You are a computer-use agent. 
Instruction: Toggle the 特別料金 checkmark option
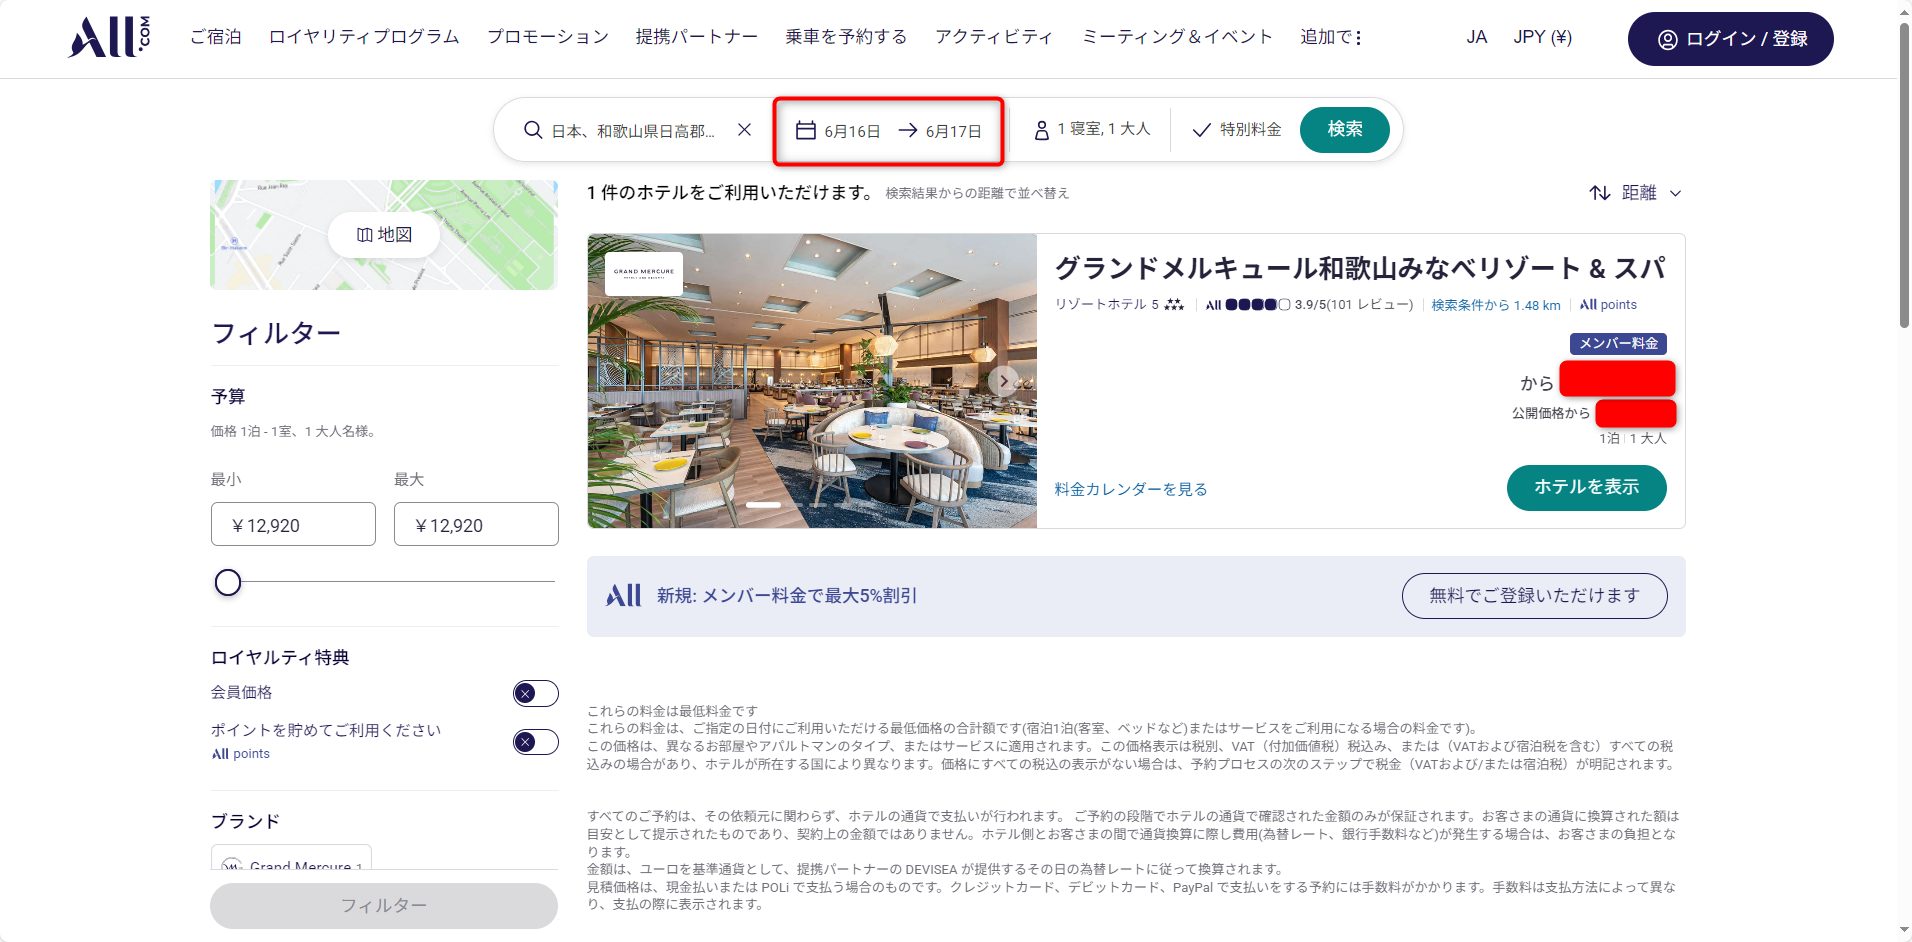1237,130
